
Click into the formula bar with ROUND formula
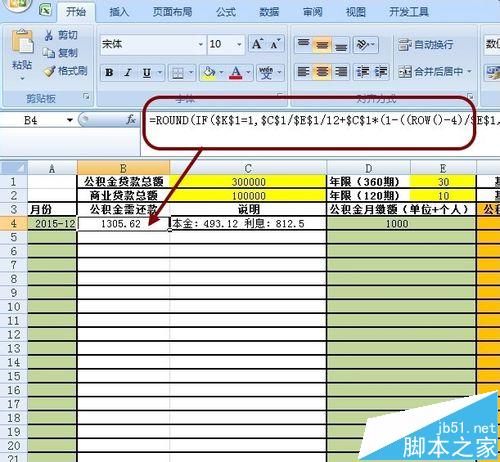(321, 120)
